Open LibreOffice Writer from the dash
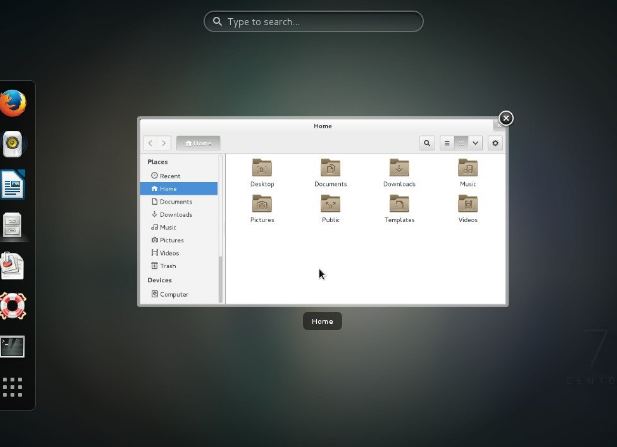This screenshot has width=617, height=447. [13, 184]
